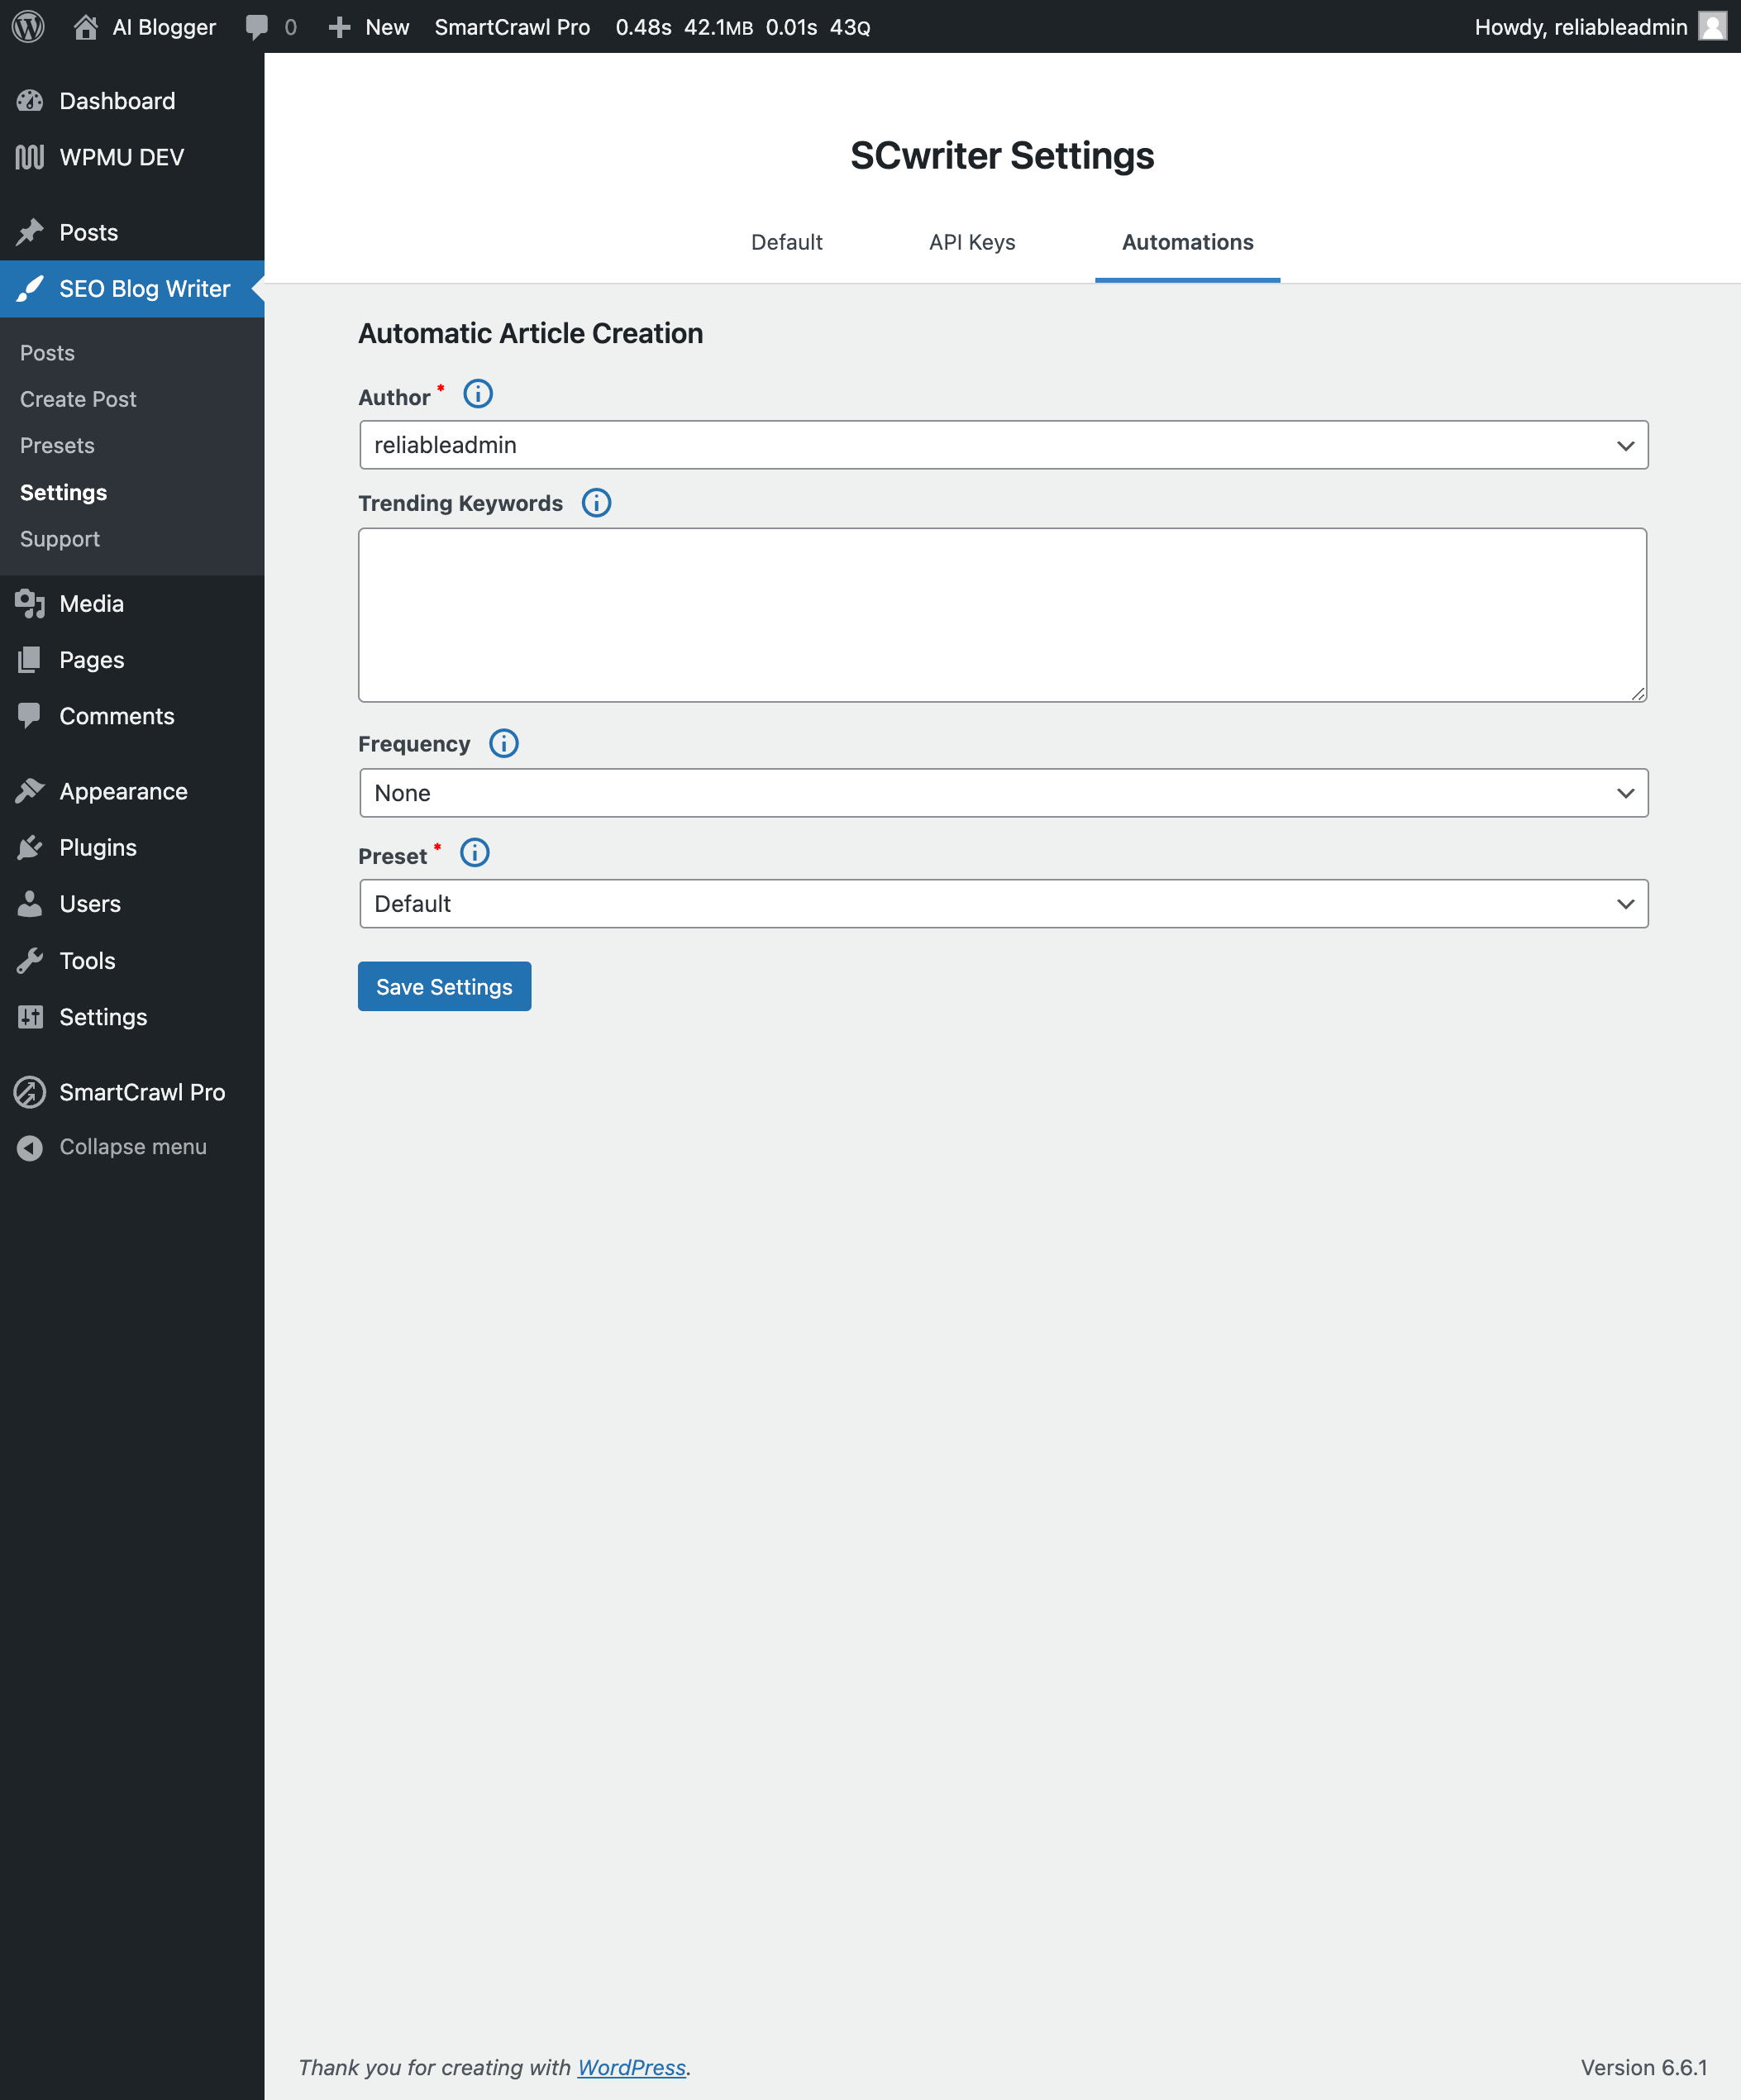This screenshot has height=2100, width=1741.
Task: Show info tooltip for Preset field
Action: click(x=475, y=853)
